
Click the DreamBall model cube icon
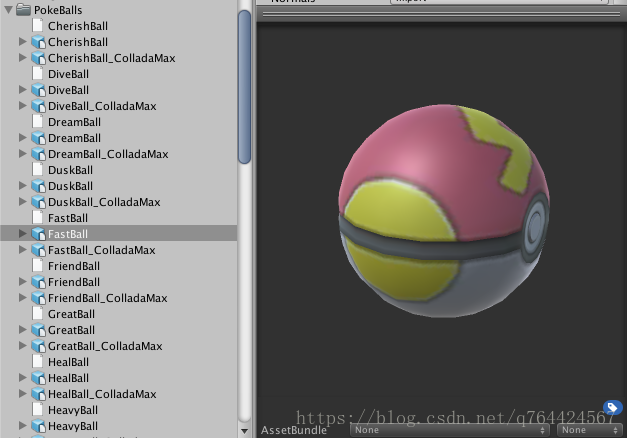click(x=38, y=138)
